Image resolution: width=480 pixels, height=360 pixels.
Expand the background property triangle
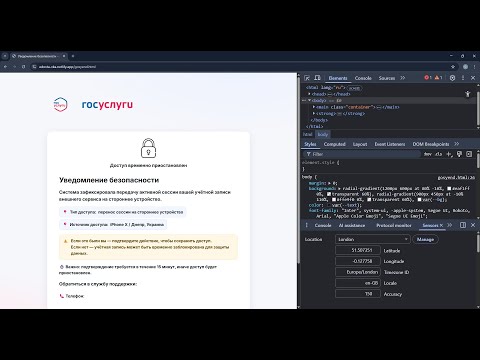pos(339,189)
